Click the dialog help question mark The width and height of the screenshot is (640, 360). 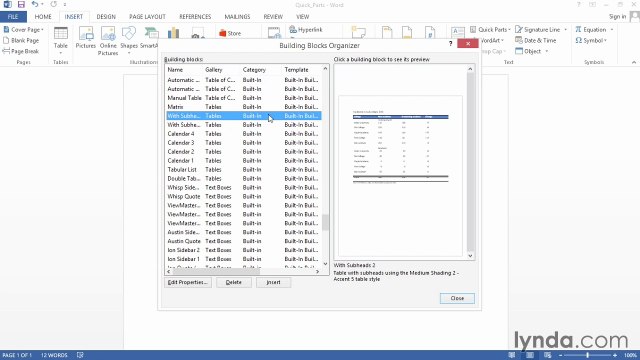(x=451, y=43)
